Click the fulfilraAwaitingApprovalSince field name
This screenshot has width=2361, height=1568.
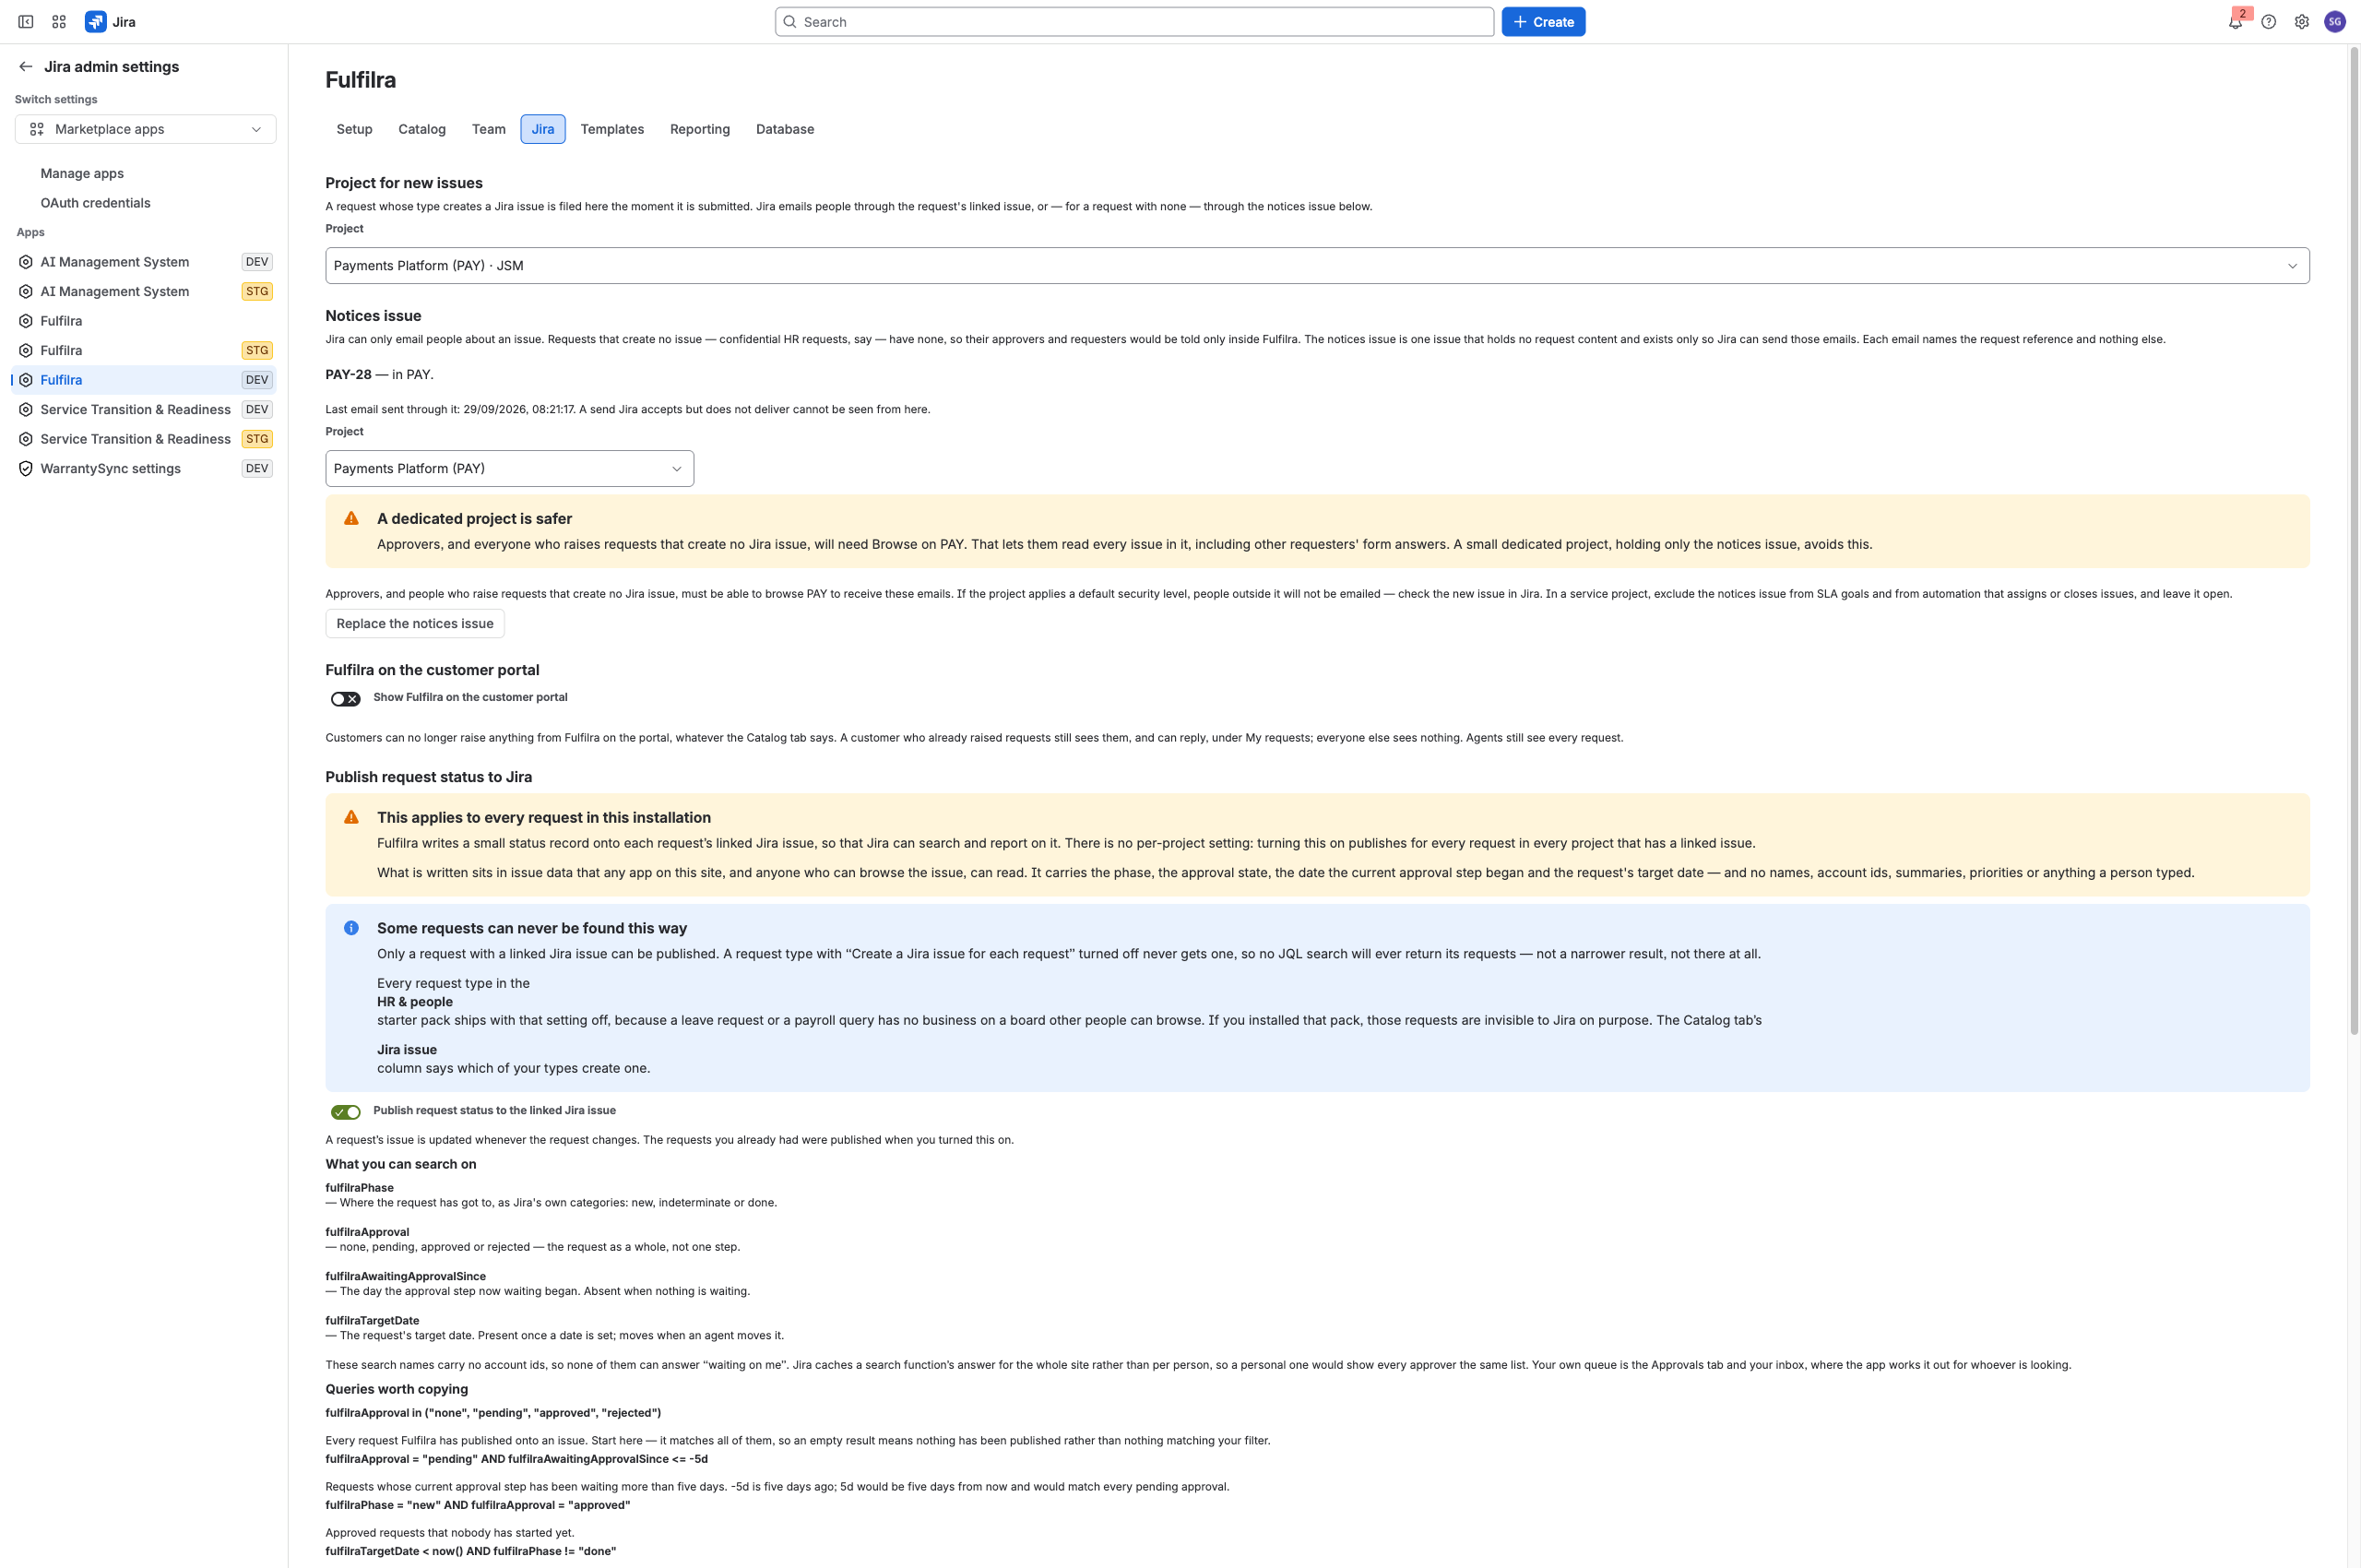pos(405,1277)
